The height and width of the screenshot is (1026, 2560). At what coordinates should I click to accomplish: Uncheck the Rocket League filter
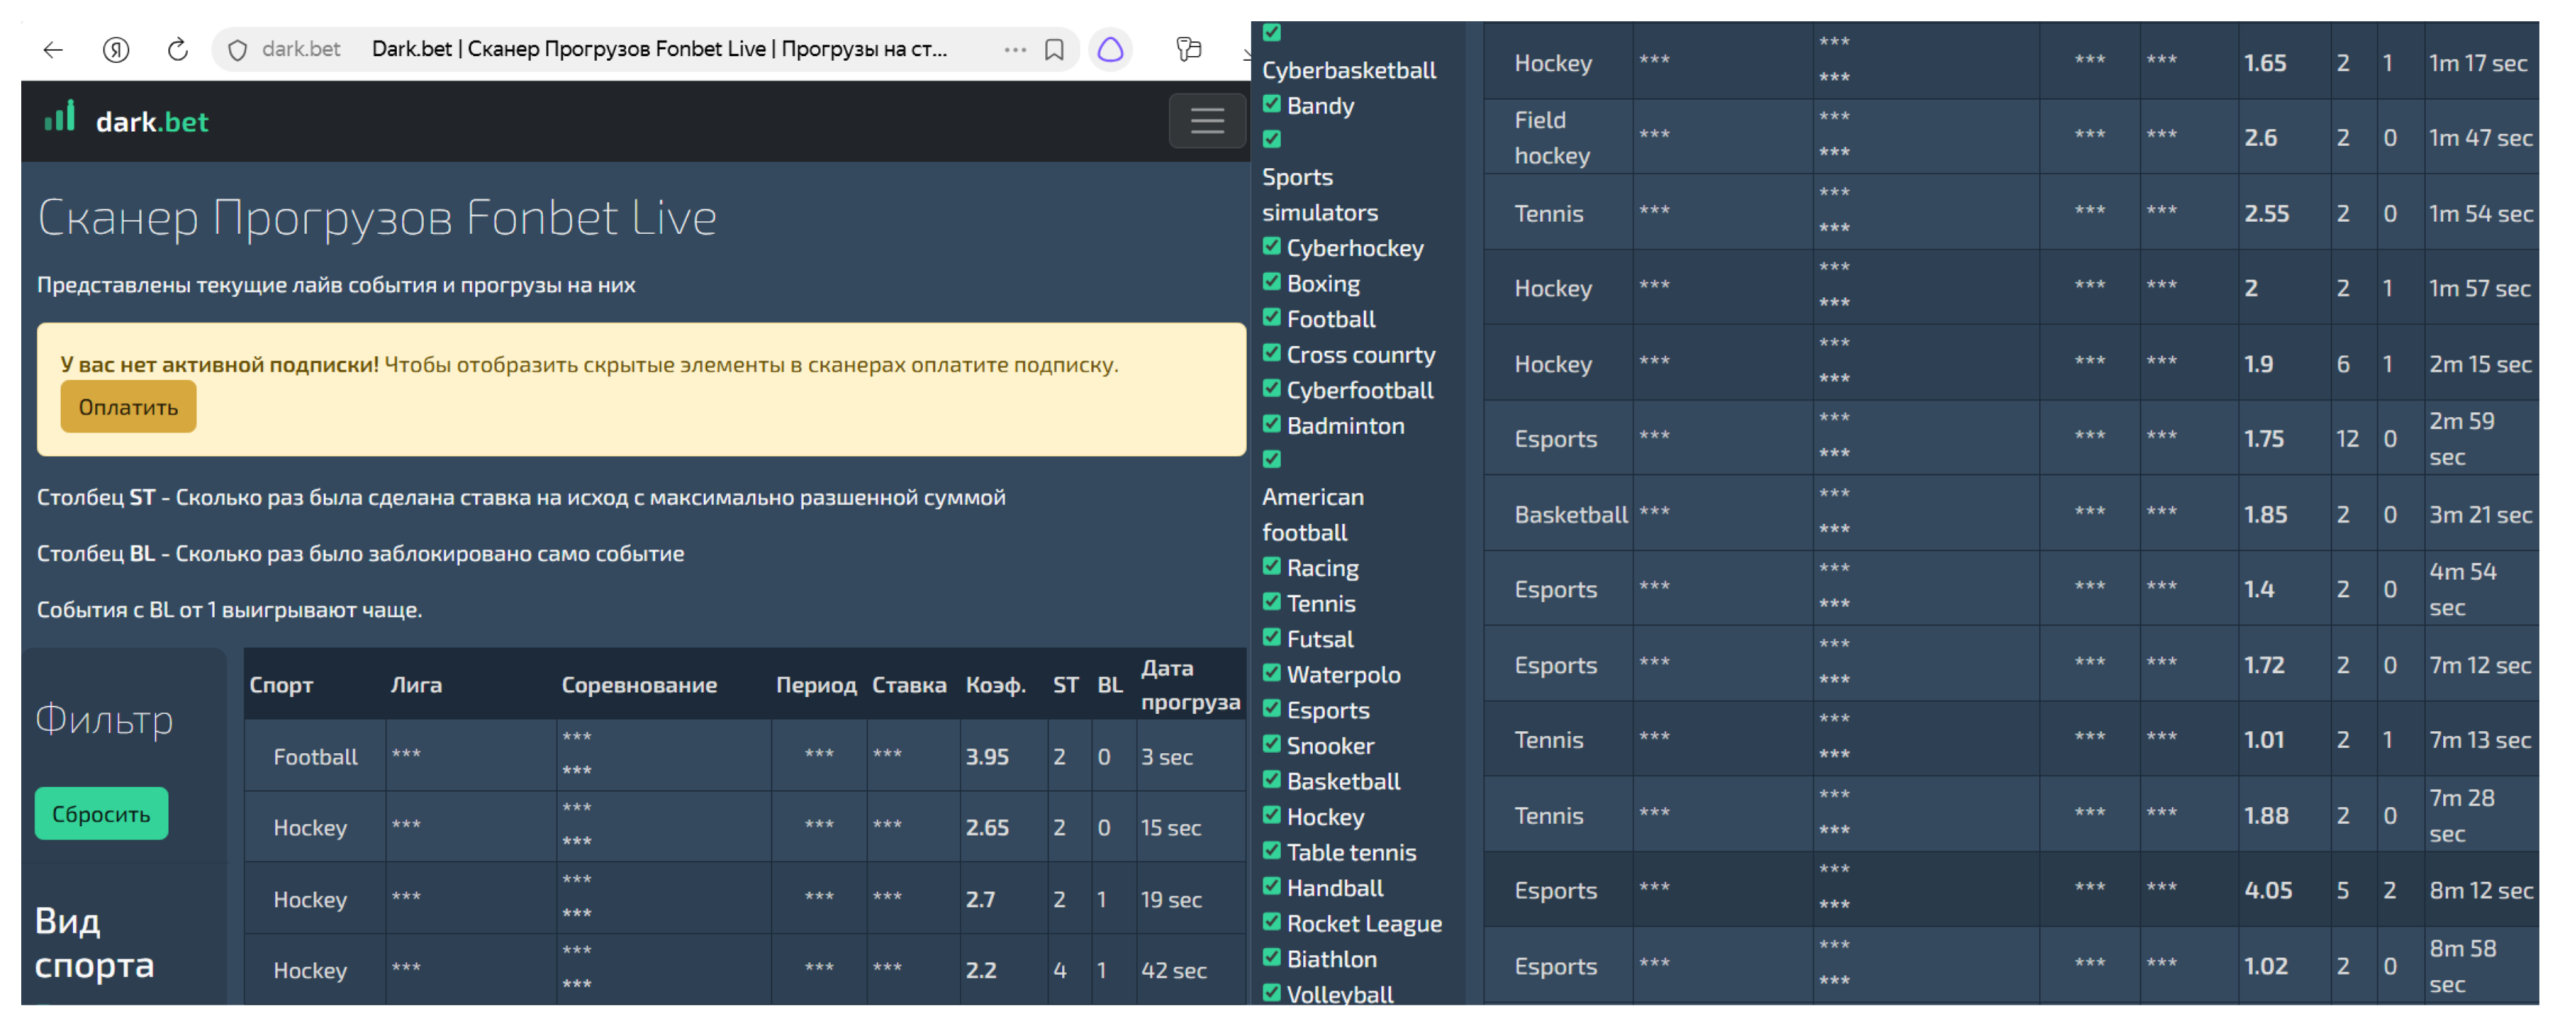(1272, 922)
